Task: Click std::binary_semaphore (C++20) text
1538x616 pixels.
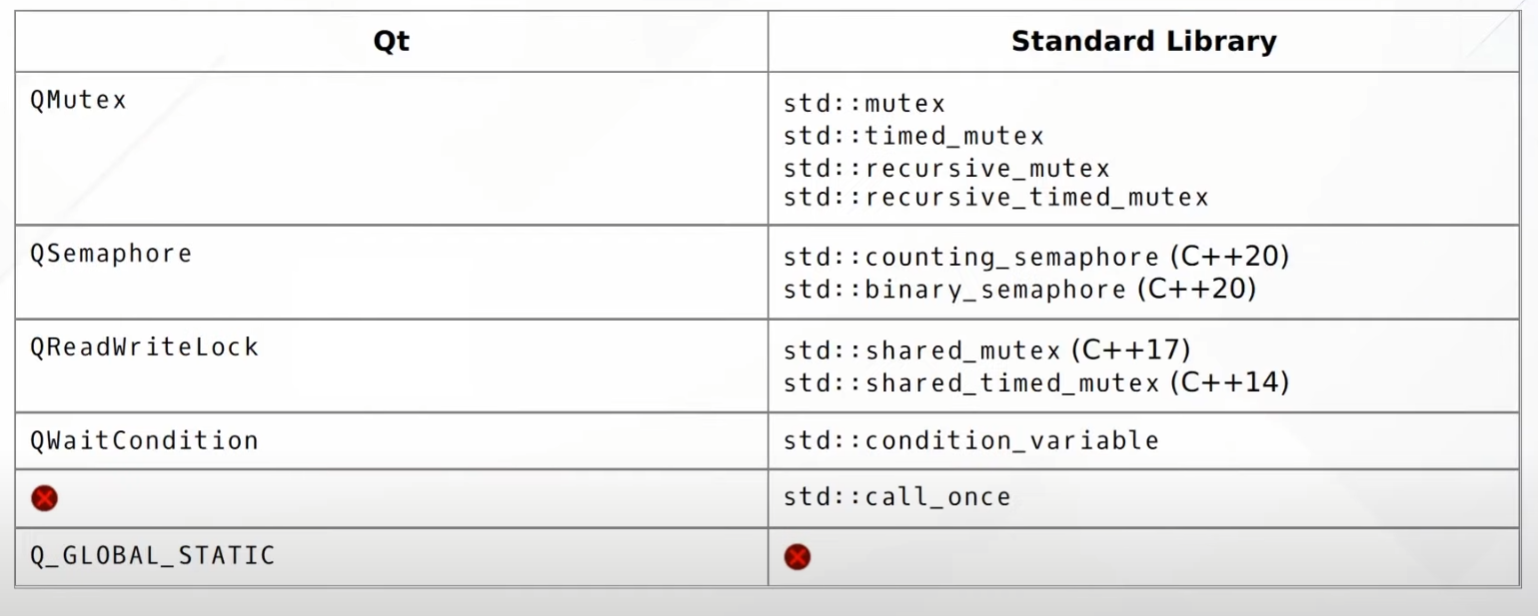Action: 1020,289
